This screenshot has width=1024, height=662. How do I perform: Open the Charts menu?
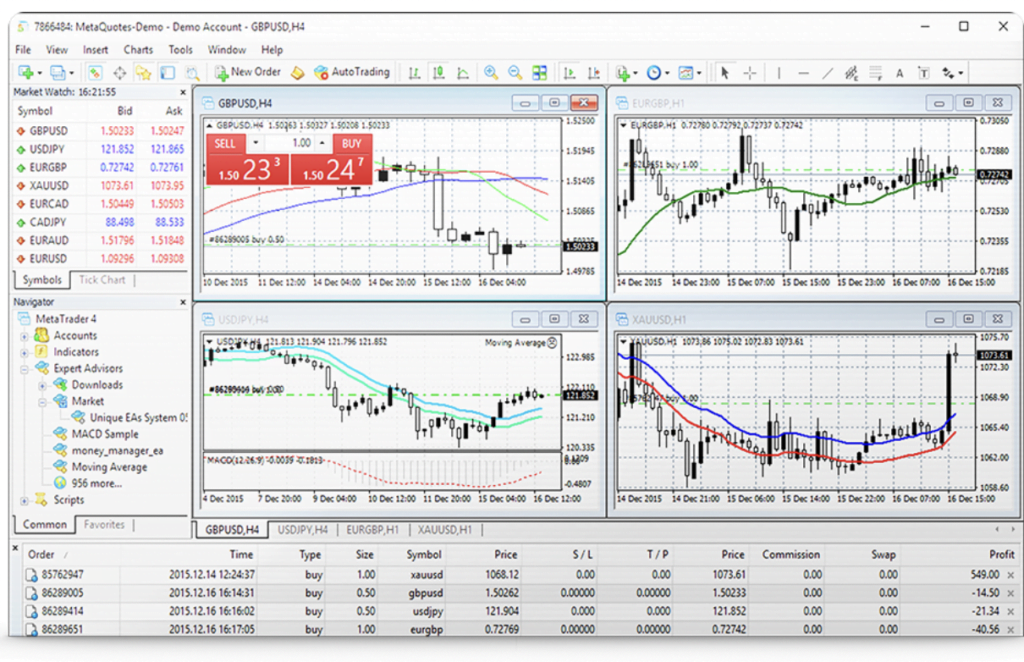coord(138,50)
